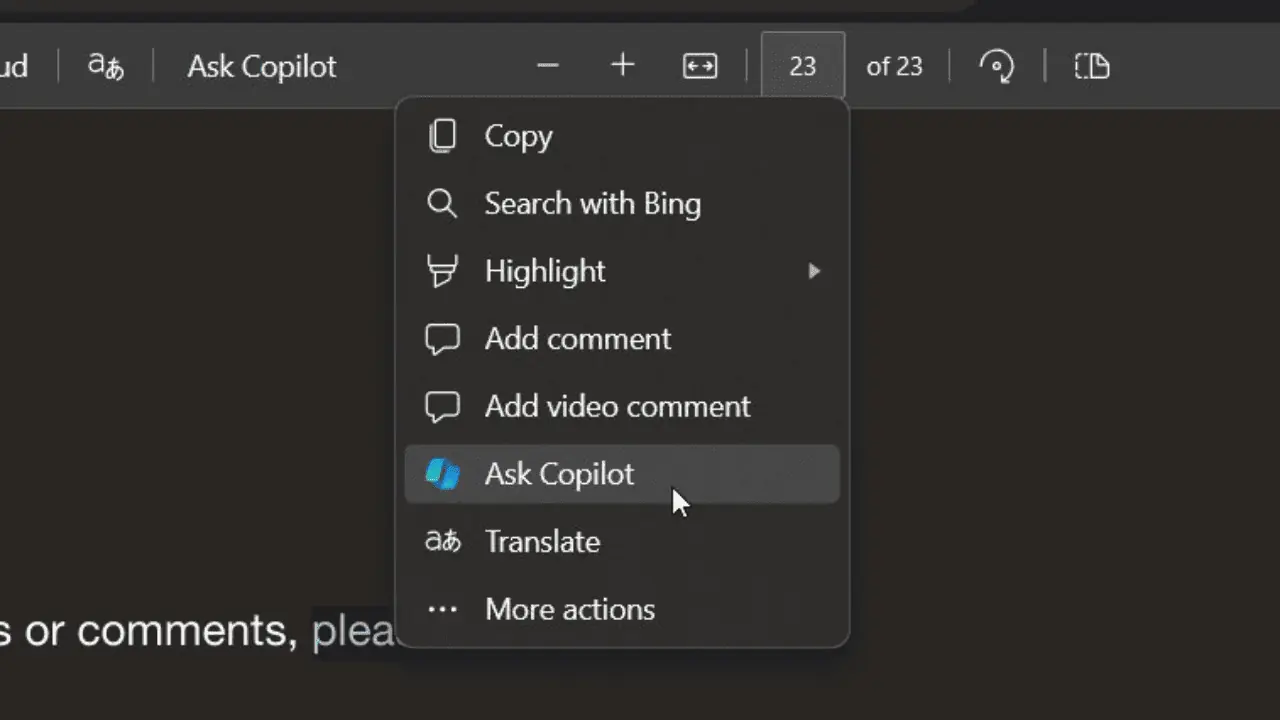Viewport: 1280px width, 720px height.
Task: Rotate the PDF page with the rotate icon
Action: (x=996, y=66)
